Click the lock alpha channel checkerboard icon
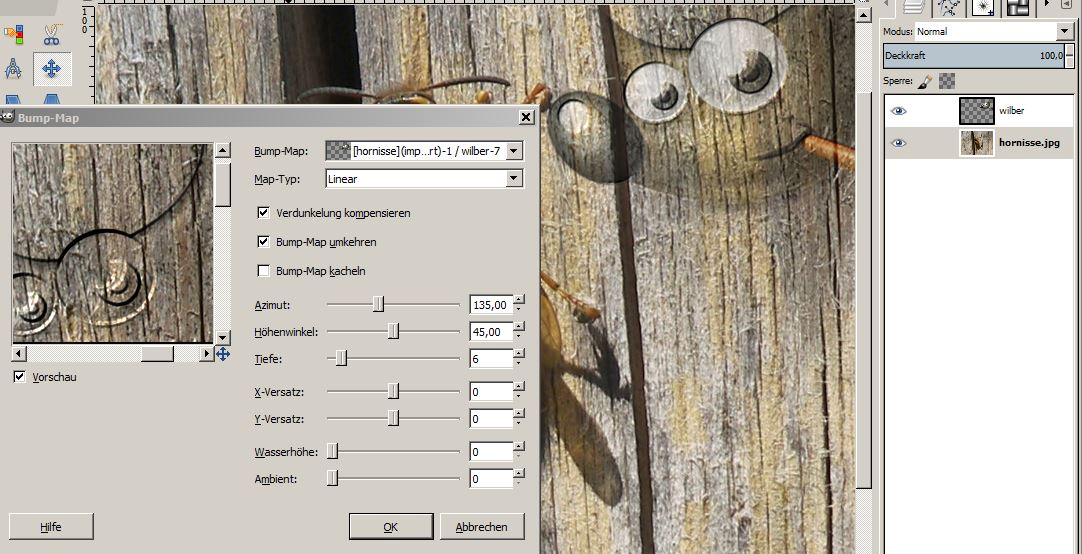Image resolution: width=1082 pixels, height=554 pixels. 947,81
